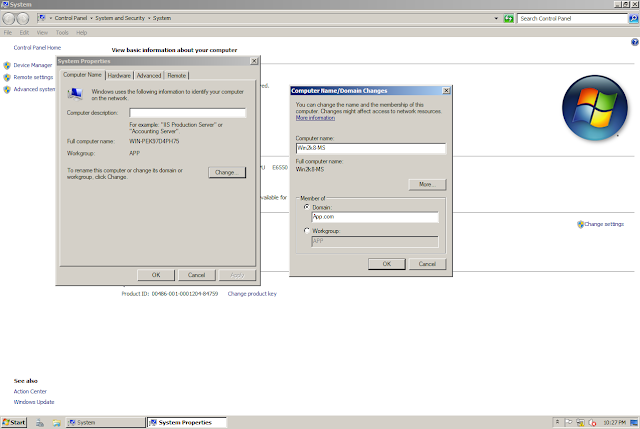
Task: Click the Back navigation arrow button
Action: click(9, 18)
